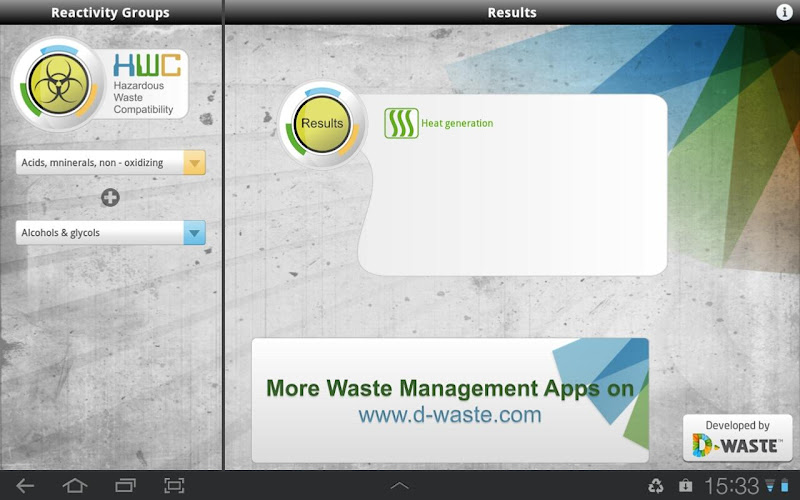Click the plus icon between the dropdowns
This screenshot has height=500, width=800.
(x=110, y=198)
